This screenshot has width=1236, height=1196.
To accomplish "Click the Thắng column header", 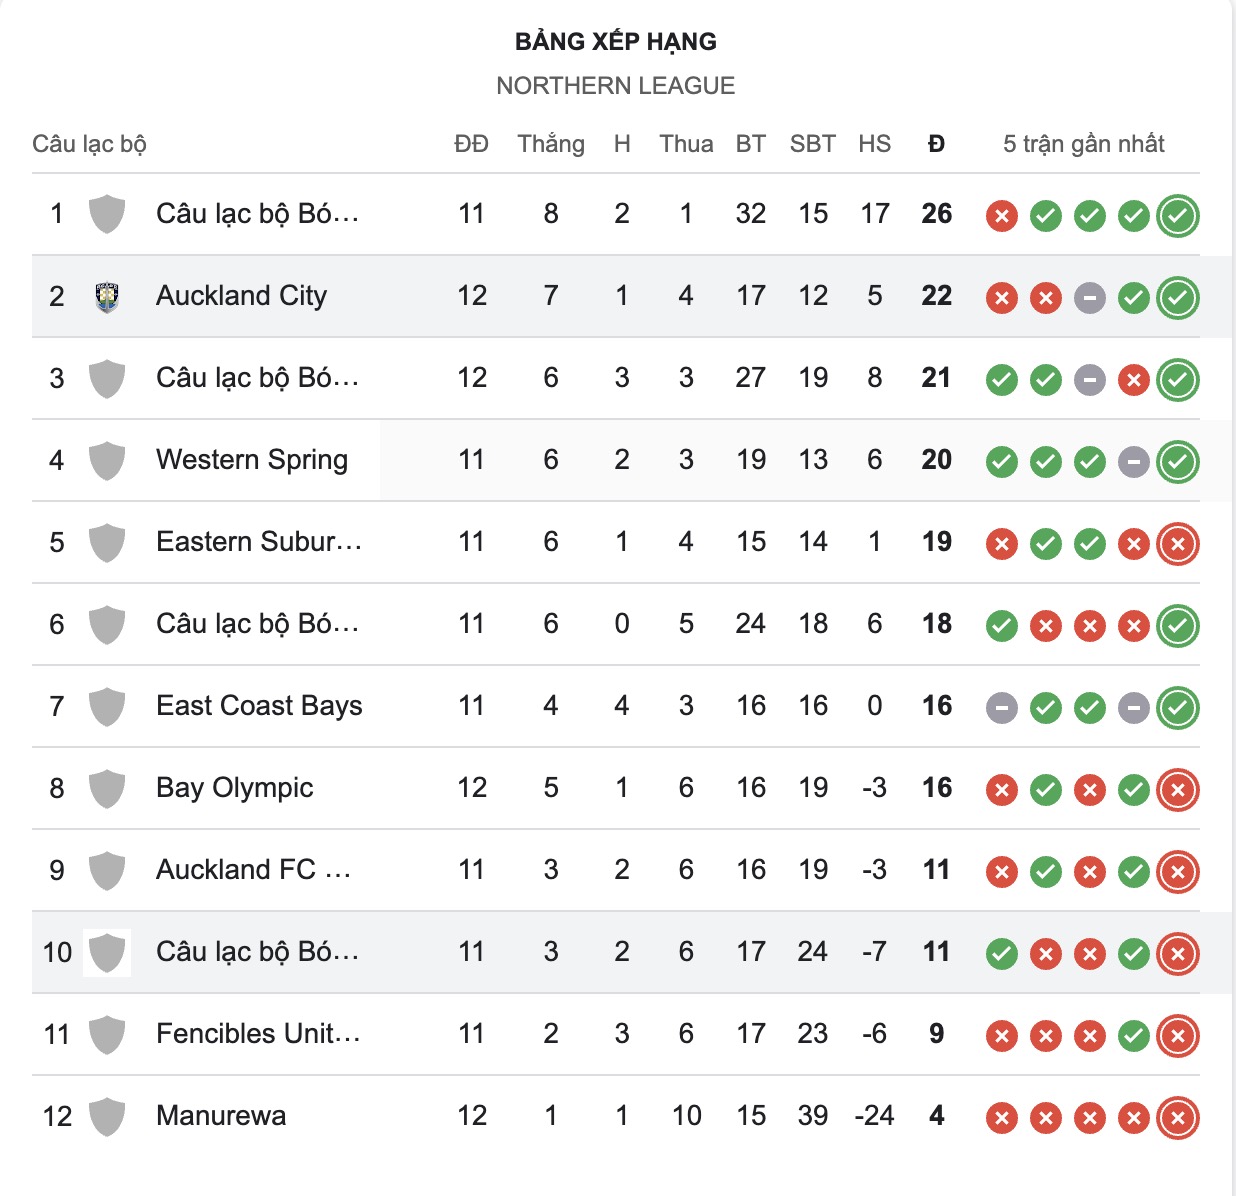I will coord(550,144).
